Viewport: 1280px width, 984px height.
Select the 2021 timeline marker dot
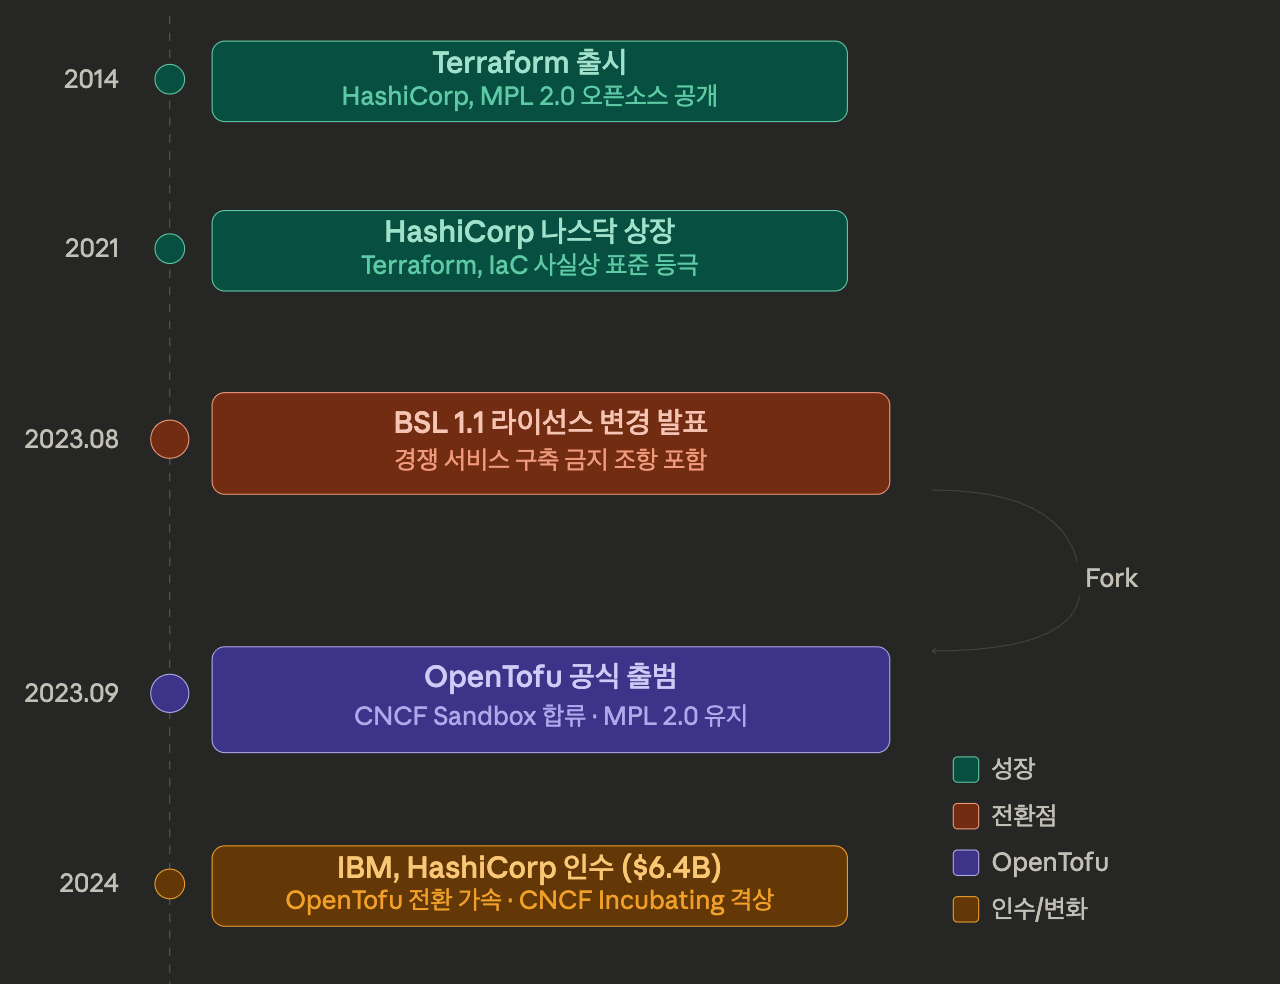[x=170, y=249]
